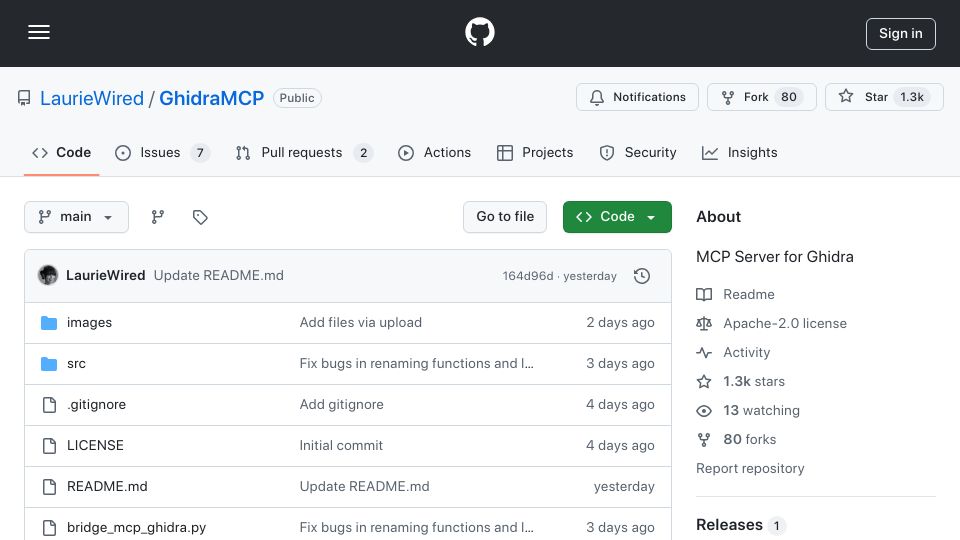Open the Activity link
This screenshot has width=960, height=540.
coord(746,353)
